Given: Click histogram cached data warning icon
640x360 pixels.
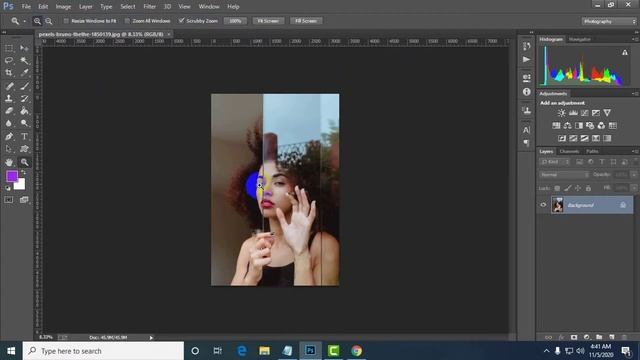Looking at the screenshot, I should 624,52.
